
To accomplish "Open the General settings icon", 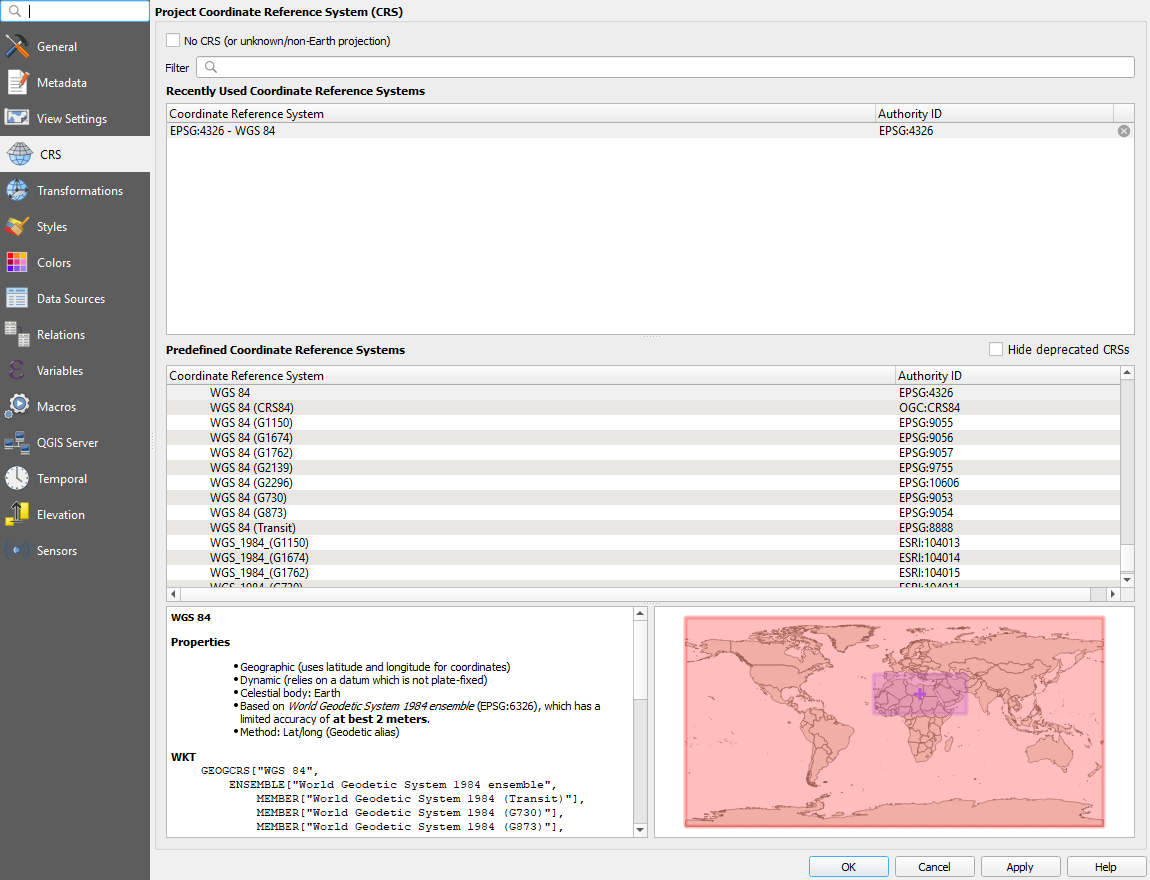I will click(17, 46).
